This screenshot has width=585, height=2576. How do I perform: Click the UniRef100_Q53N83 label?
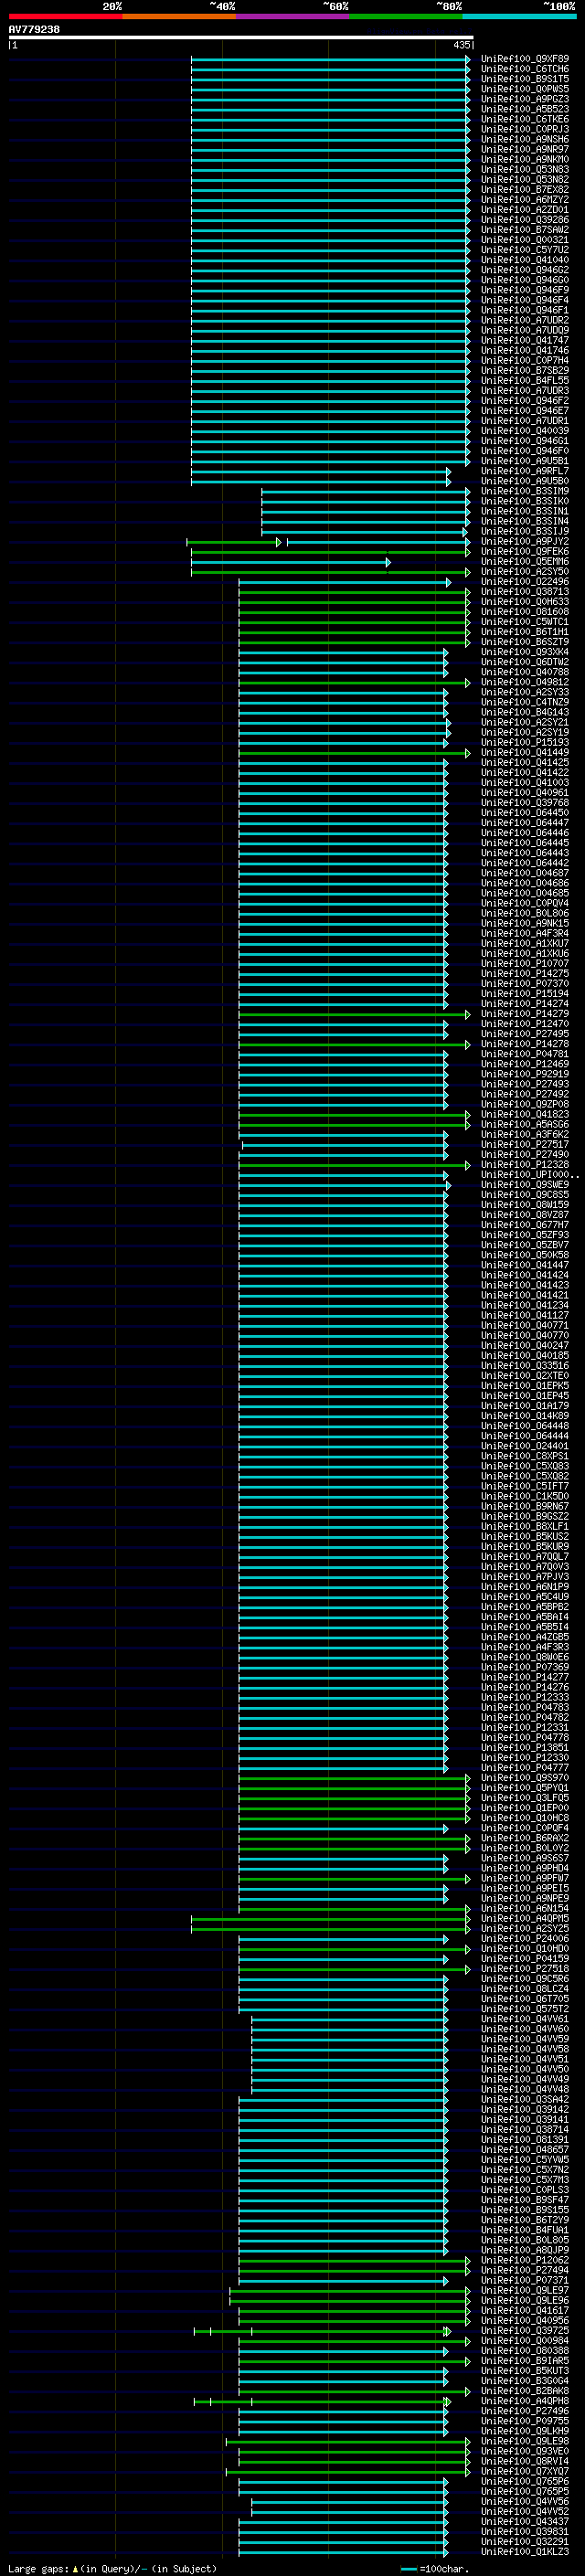[524, 169]
